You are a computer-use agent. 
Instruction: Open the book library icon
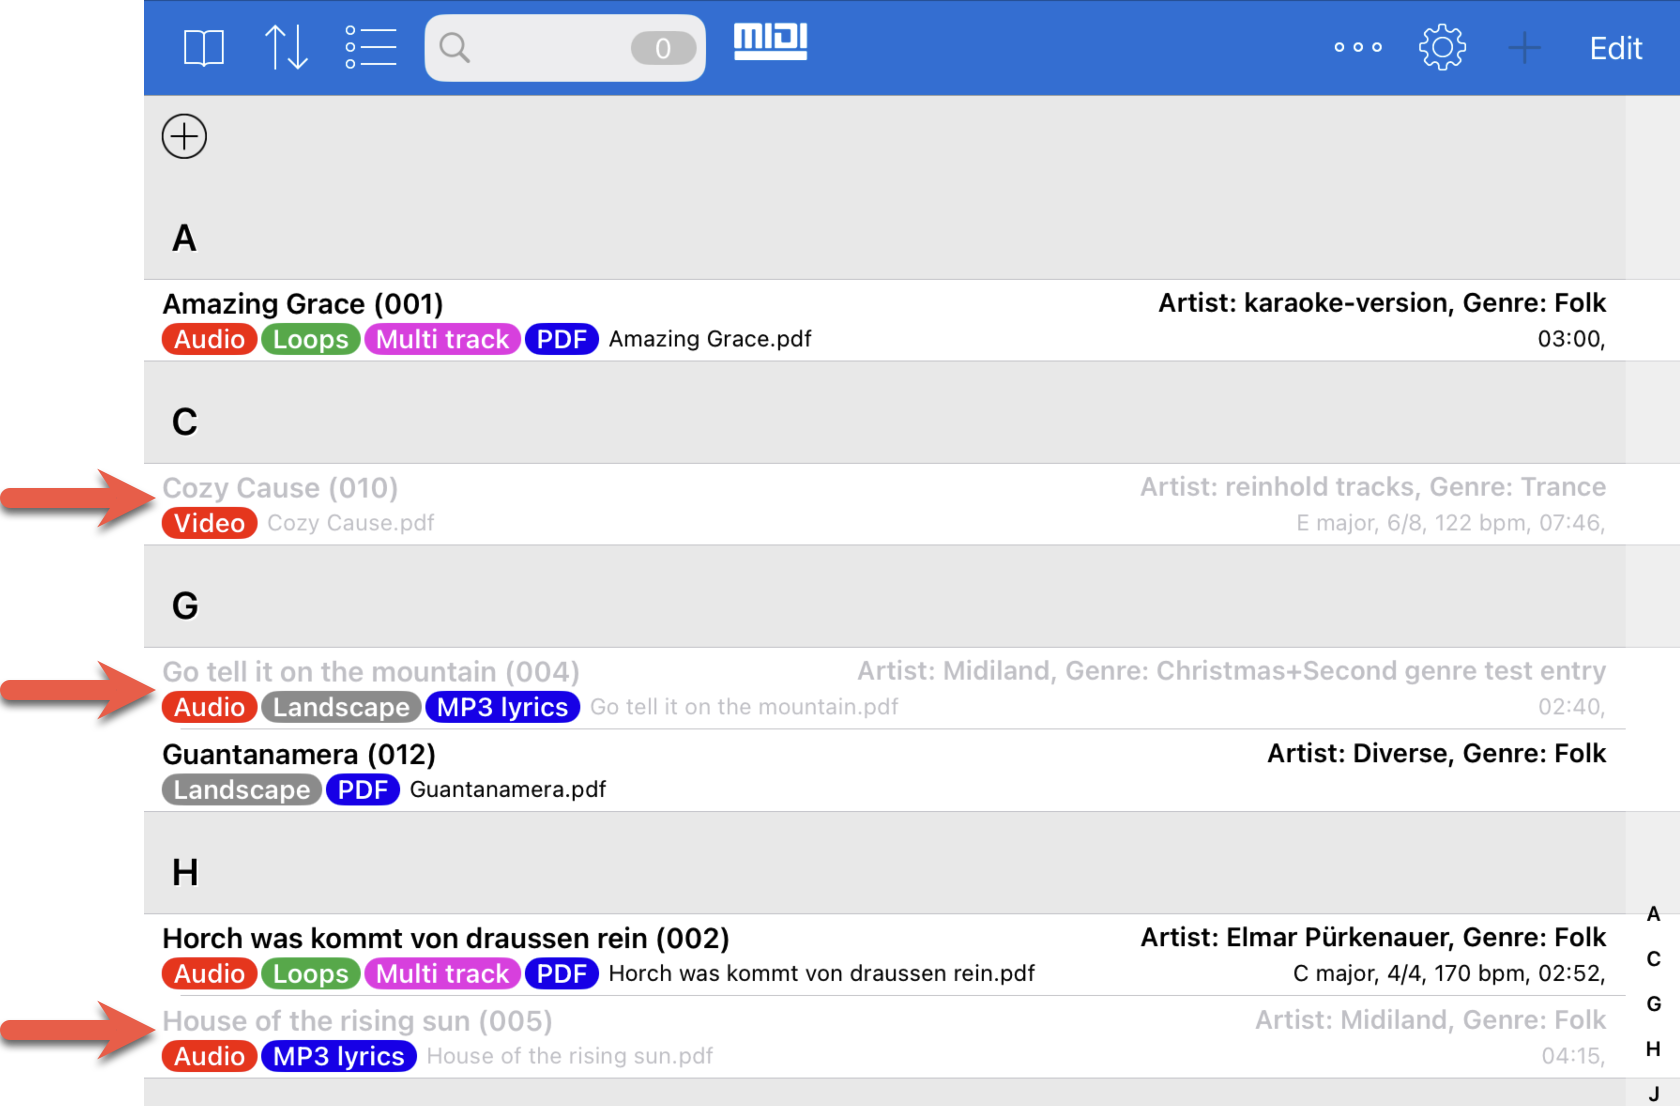point(204,48)
